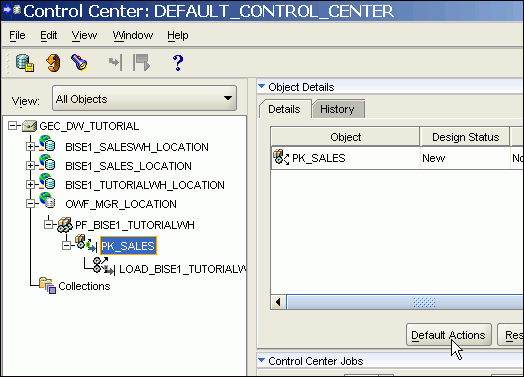Click the table's left scroll arrow

click(x=278, y=302)
